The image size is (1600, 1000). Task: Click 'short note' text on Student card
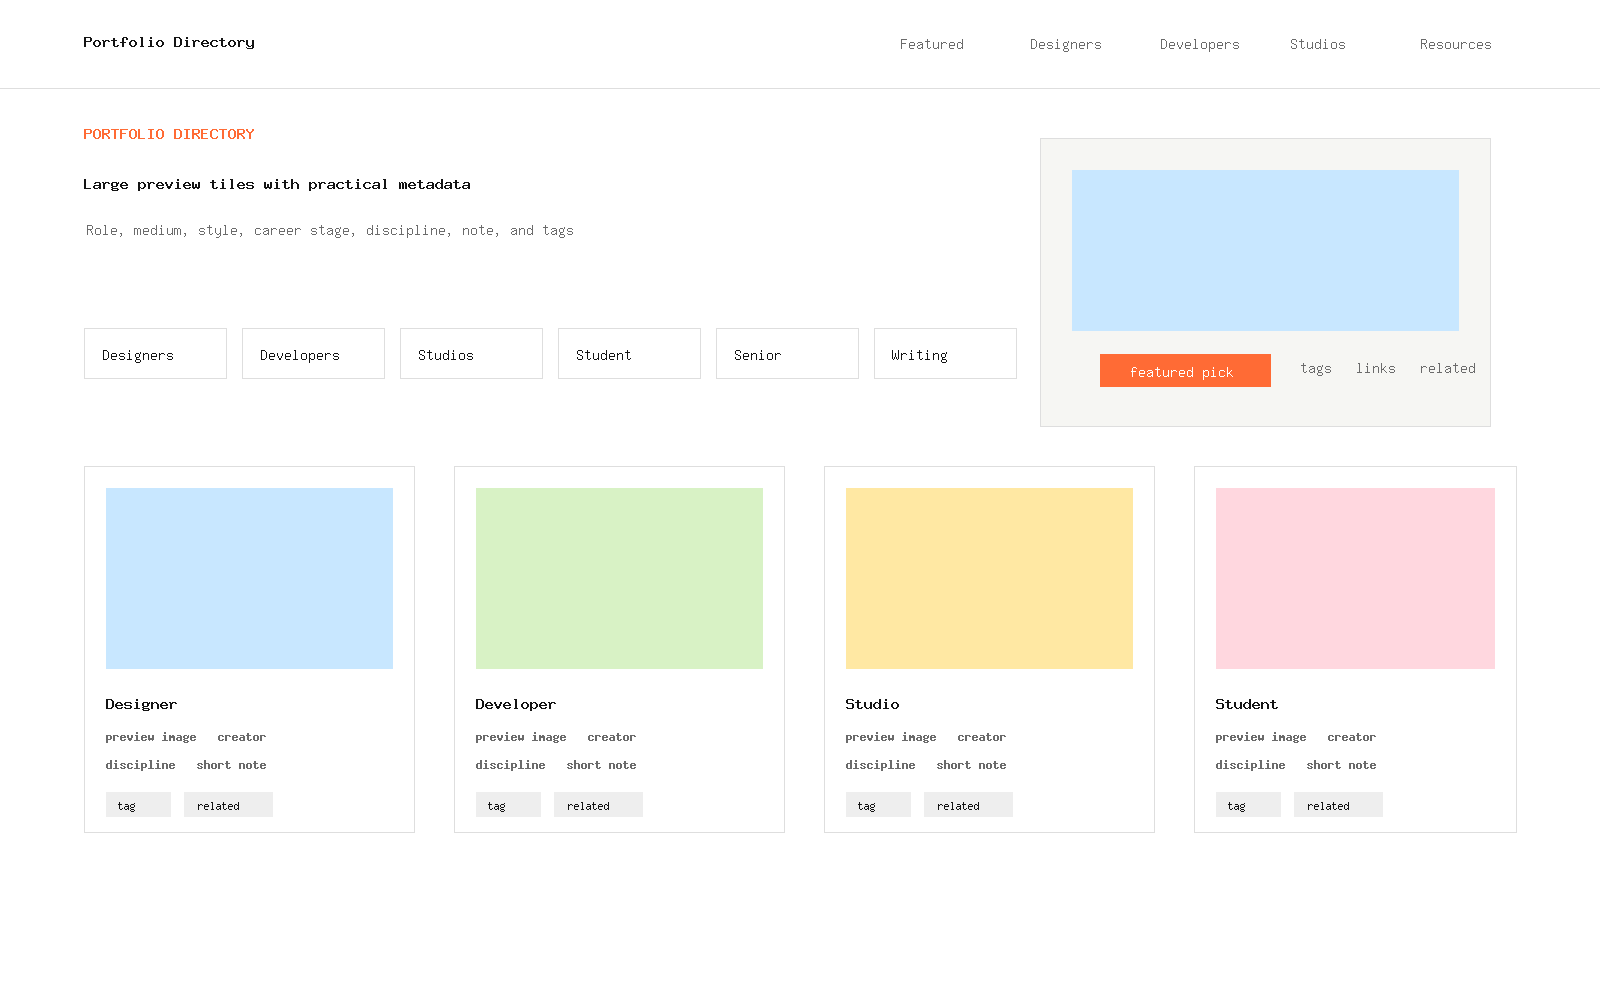coord(1342,765)
